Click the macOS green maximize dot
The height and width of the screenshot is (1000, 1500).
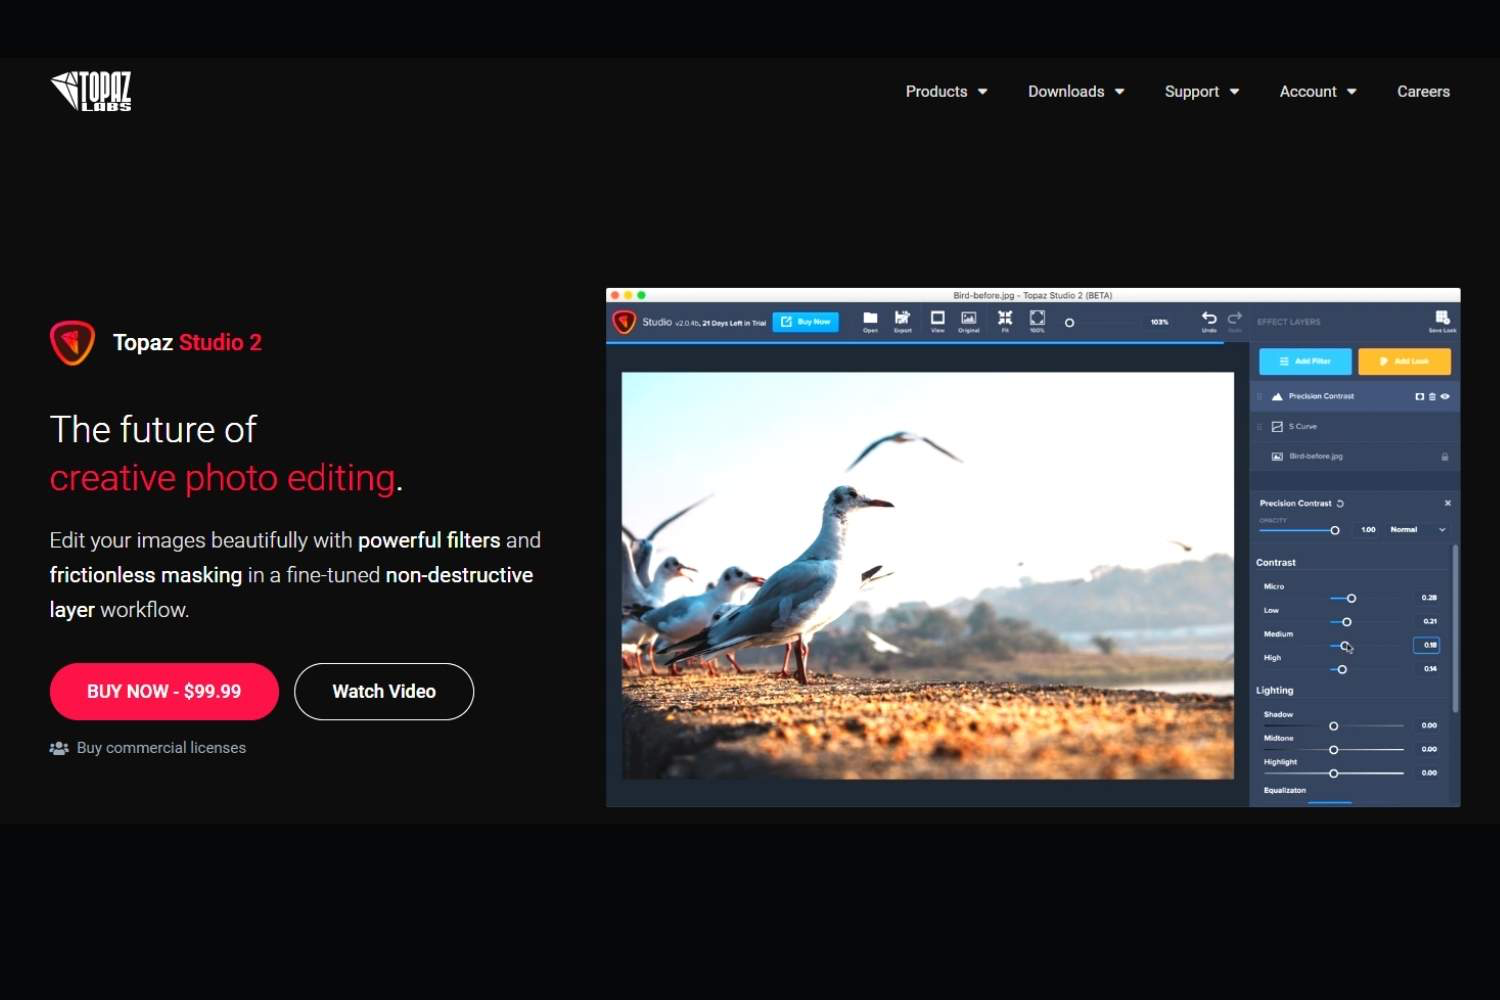[642, 295]
